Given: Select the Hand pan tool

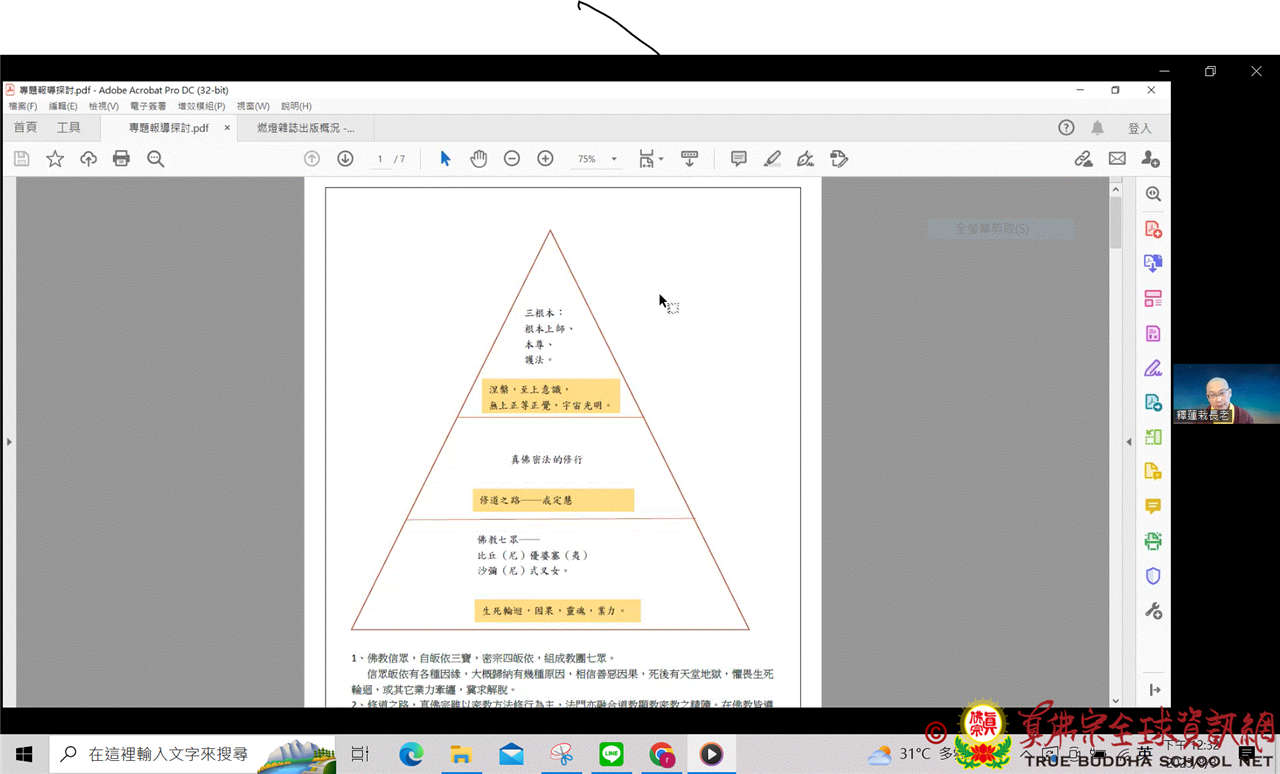Looking at the screenshot, I should point(478,159).
